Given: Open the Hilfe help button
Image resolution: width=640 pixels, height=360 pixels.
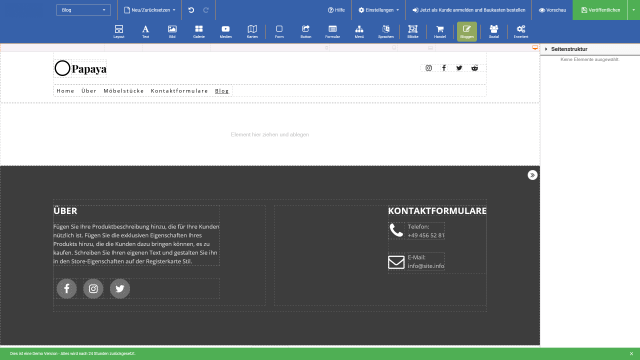Looking at the screenshot, I should click(x=336, y=10).
